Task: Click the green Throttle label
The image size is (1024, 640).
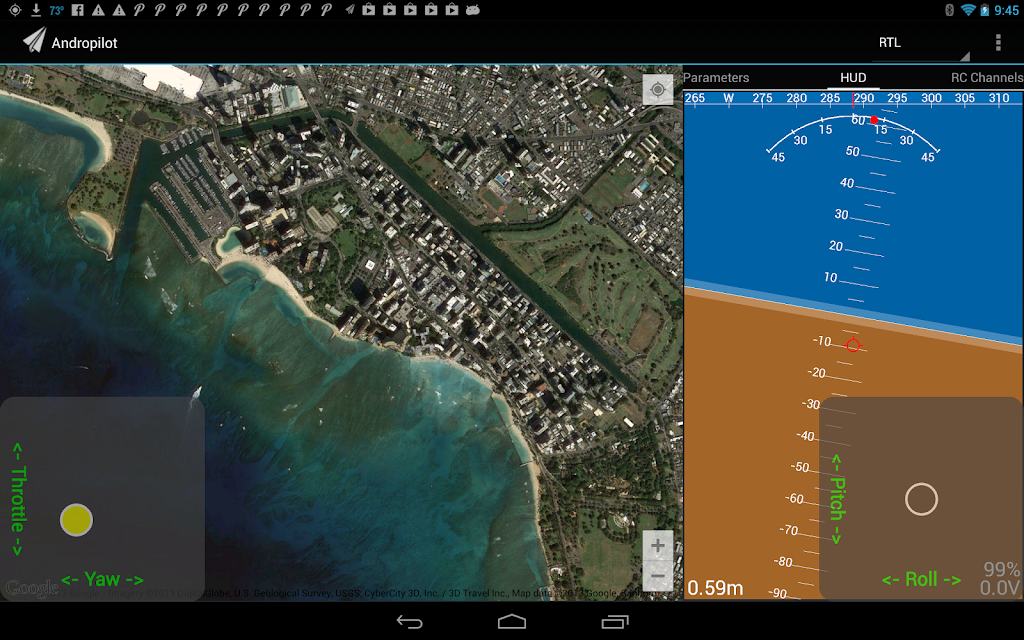Action: (x=18, y=499)
